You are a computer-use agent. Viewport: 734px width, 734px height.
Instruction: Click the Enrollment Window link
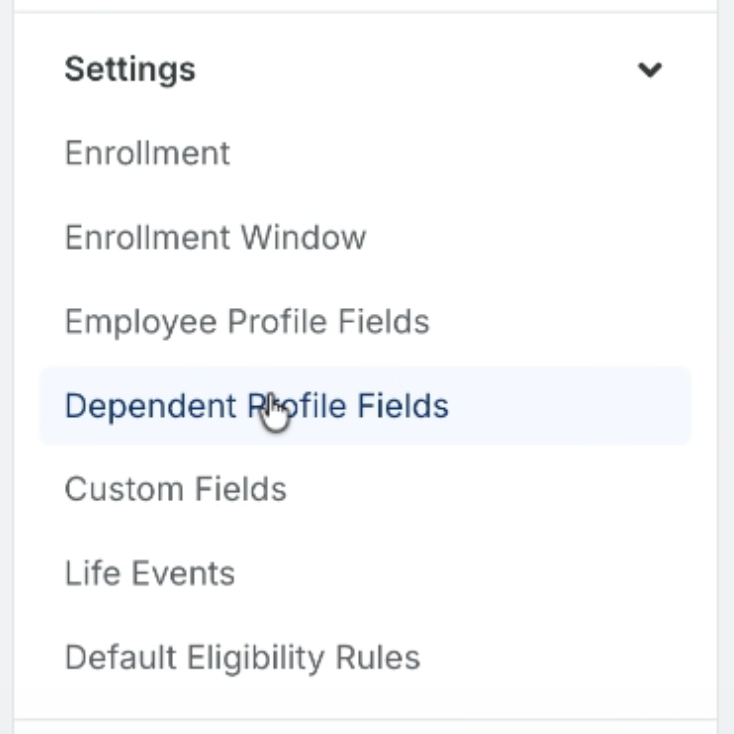(x=215, y=237)
